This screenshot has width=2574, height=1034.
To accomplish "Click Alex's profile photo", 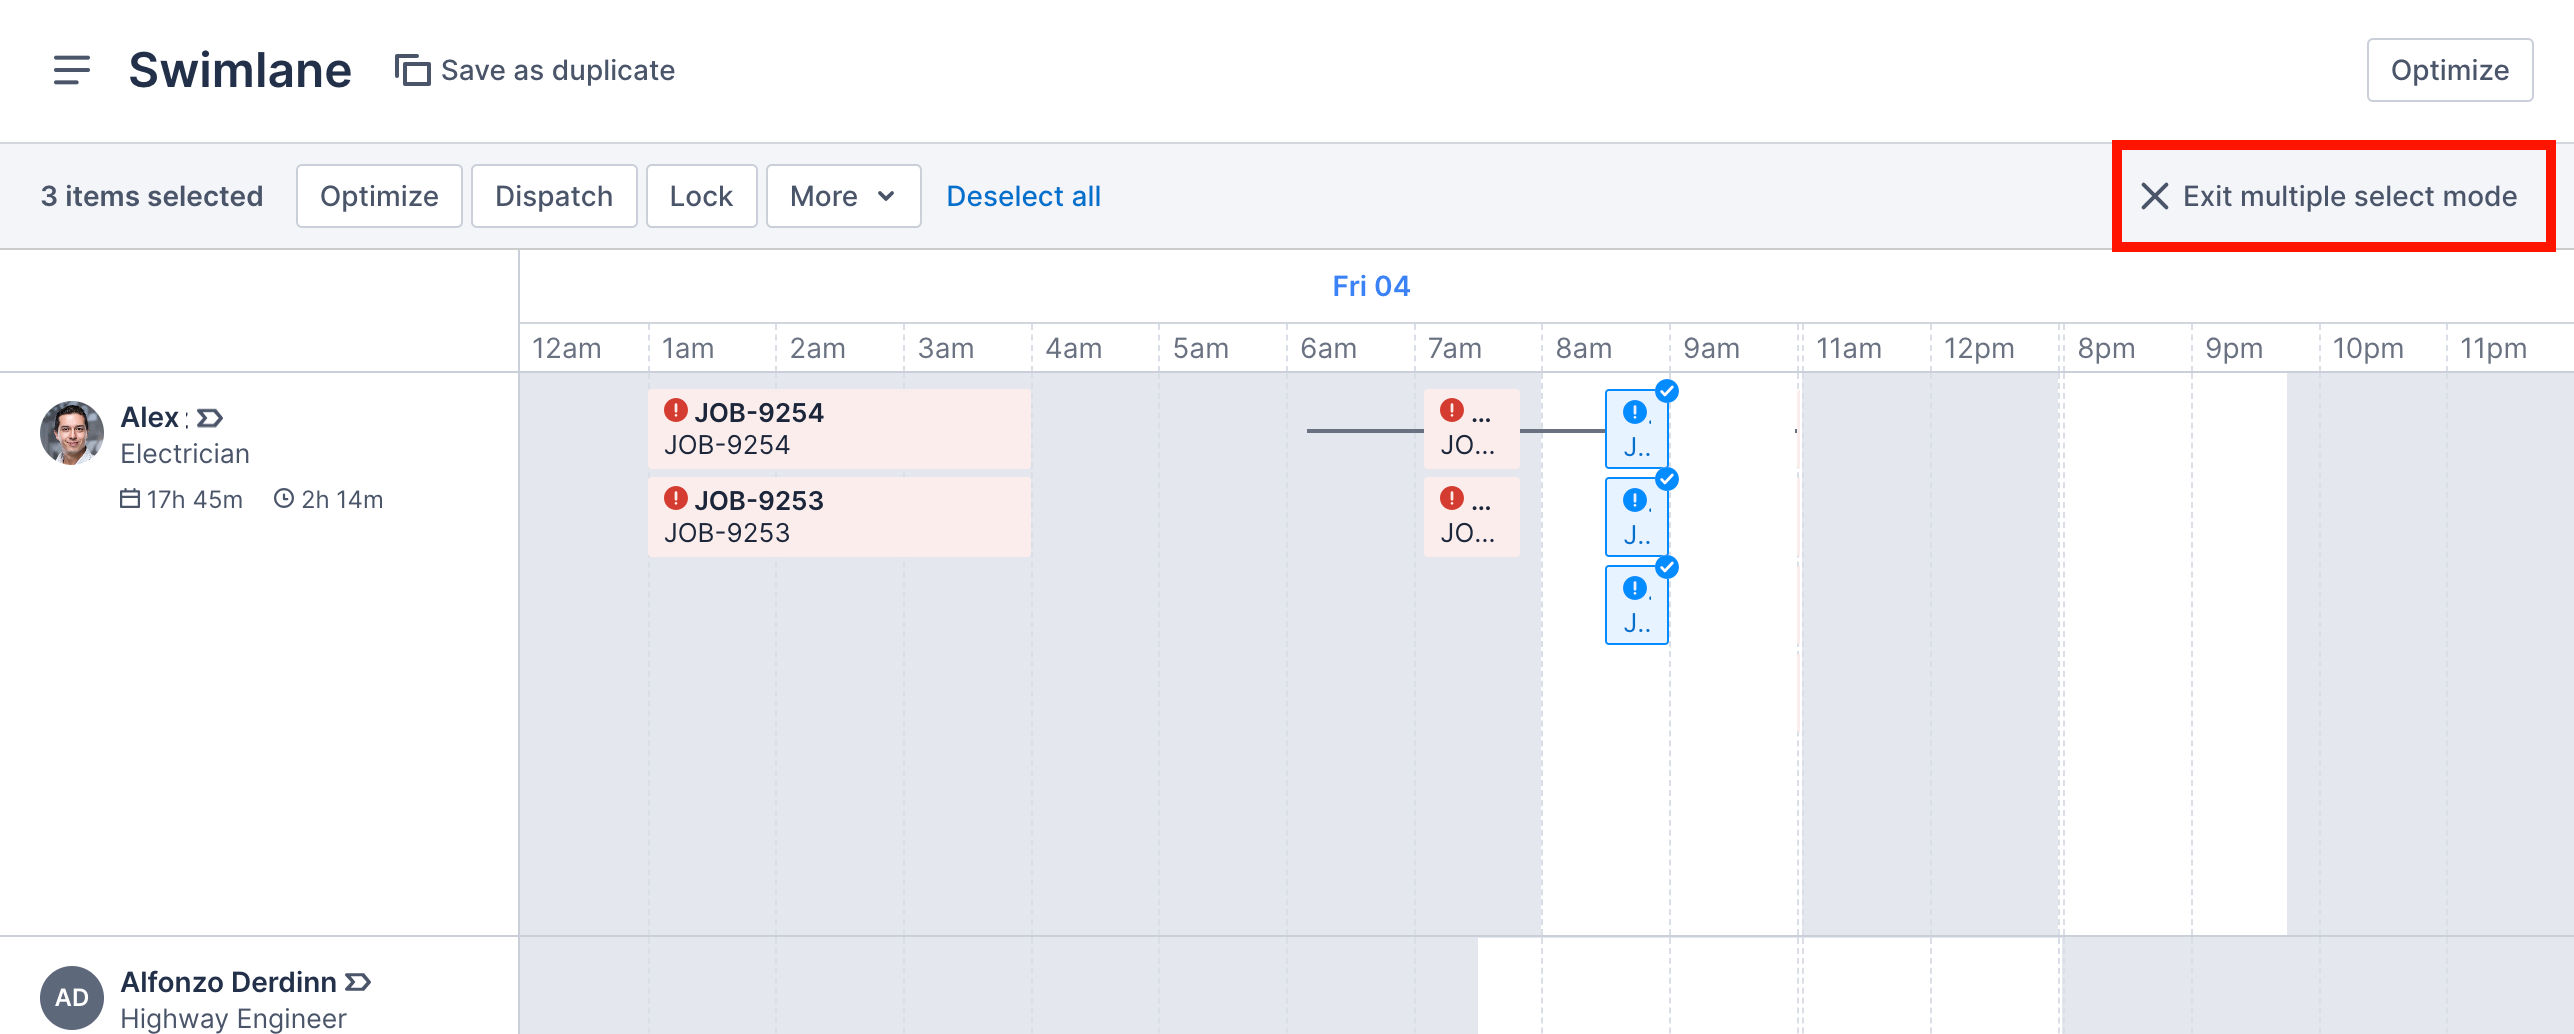I will coord(72,433).
